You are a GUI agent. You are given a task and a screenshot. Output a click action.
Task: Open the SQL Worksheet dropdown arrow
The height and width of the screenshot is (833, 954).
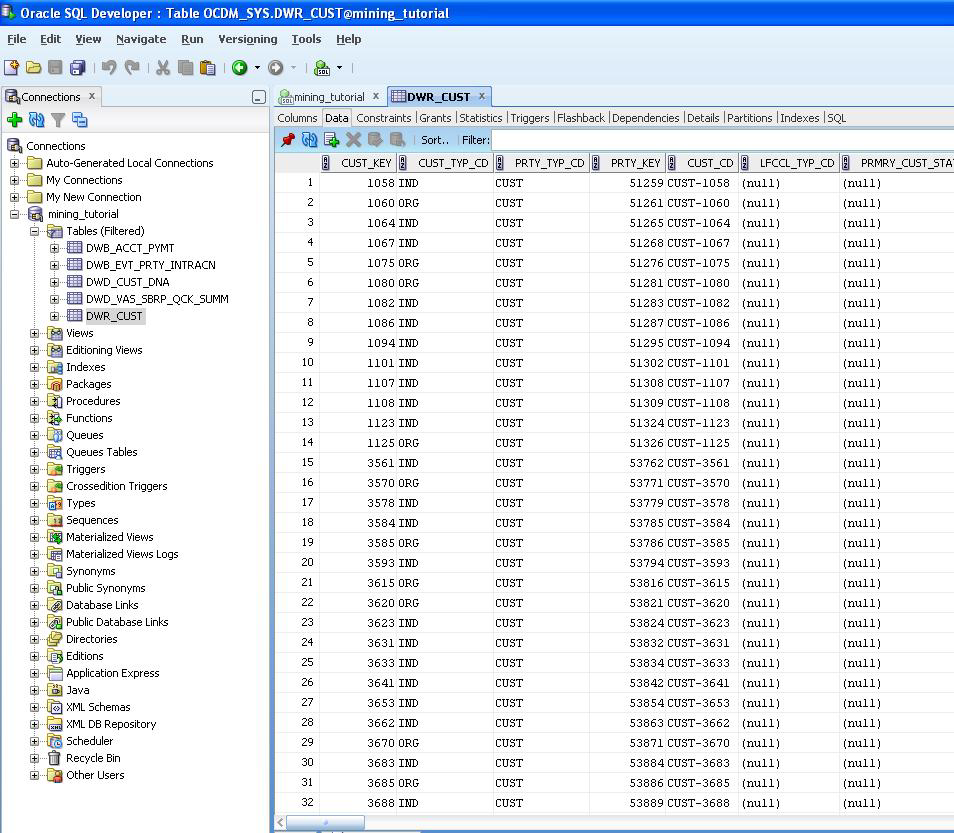point(339,68)
